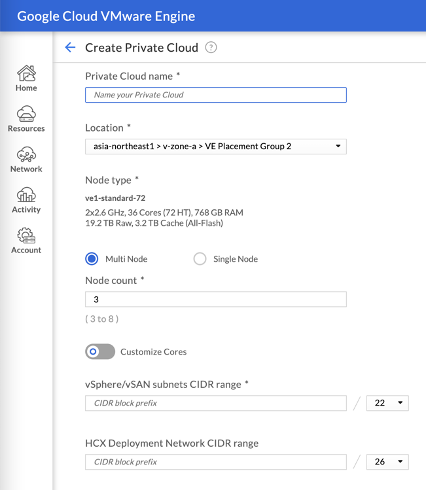Click the HCX Deployment Network CIDR prefix field

pos(216,462)
